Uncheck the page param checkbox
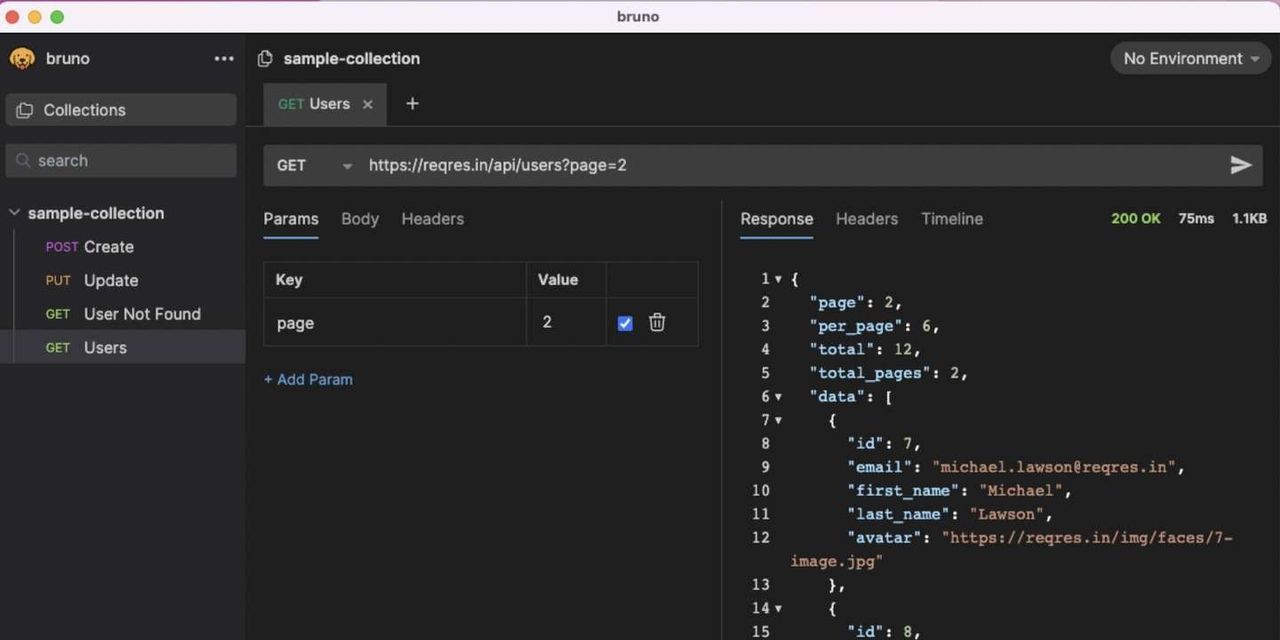 tap(625, 323)
